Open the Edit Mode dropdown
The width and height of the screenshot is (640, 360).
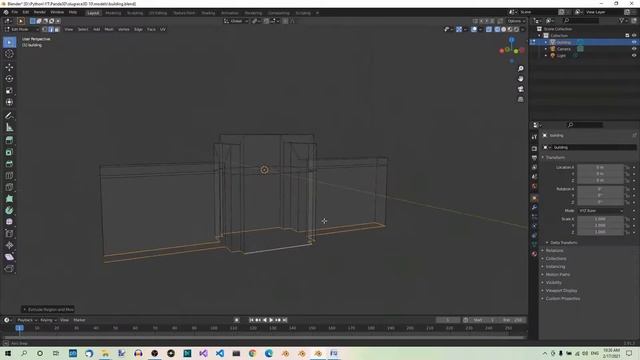21,29
